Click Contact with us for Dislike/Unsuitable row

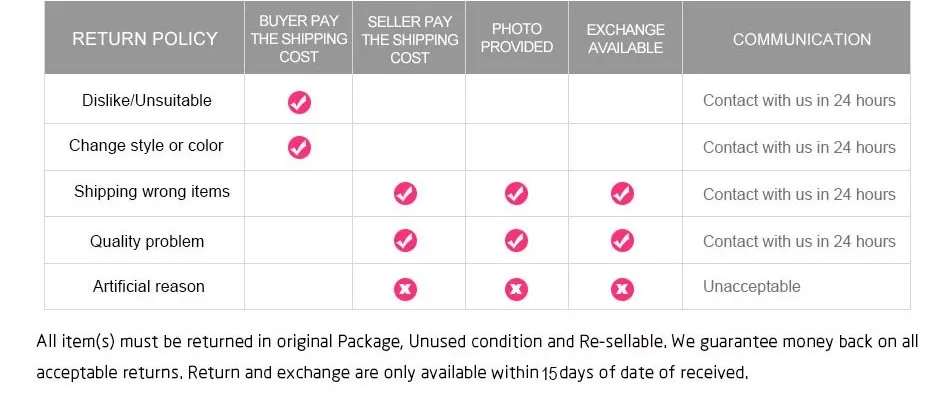799,100
